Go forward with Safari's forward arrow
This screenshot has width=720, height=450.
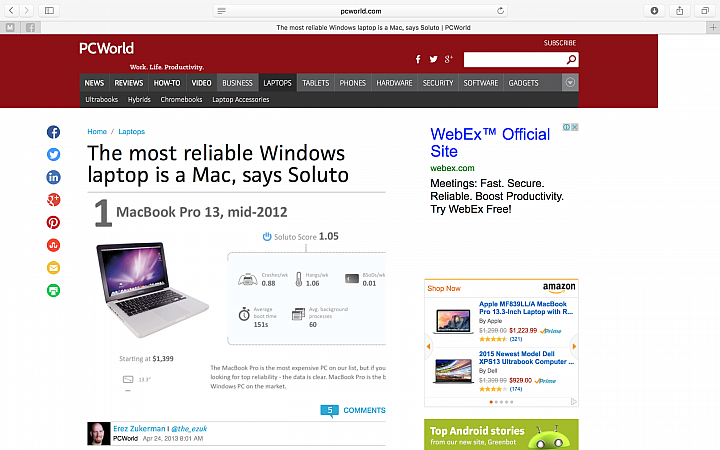click(x=27, y=11)
